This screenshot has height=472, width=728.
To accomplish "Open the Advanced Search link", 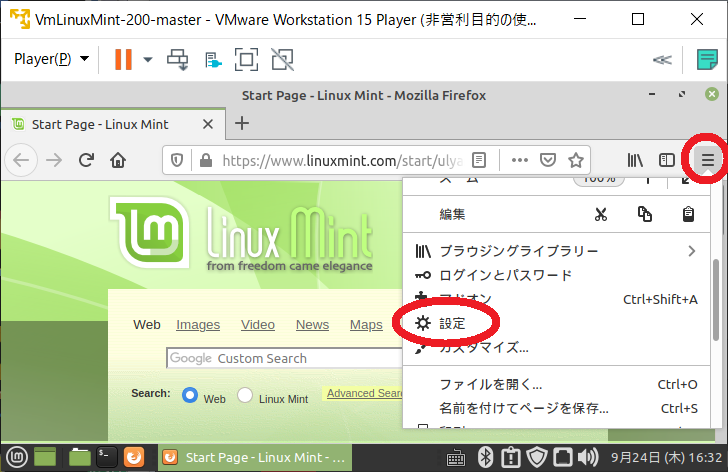I will (x=364, y=394).
